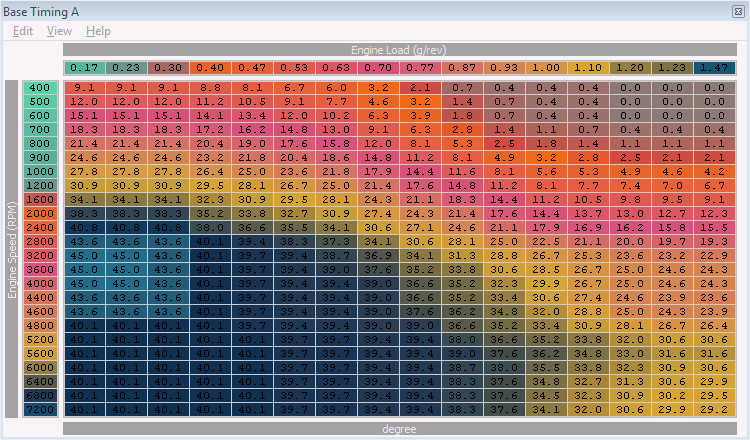Select the 1.23 engine load column header

(x=672, y=68)
